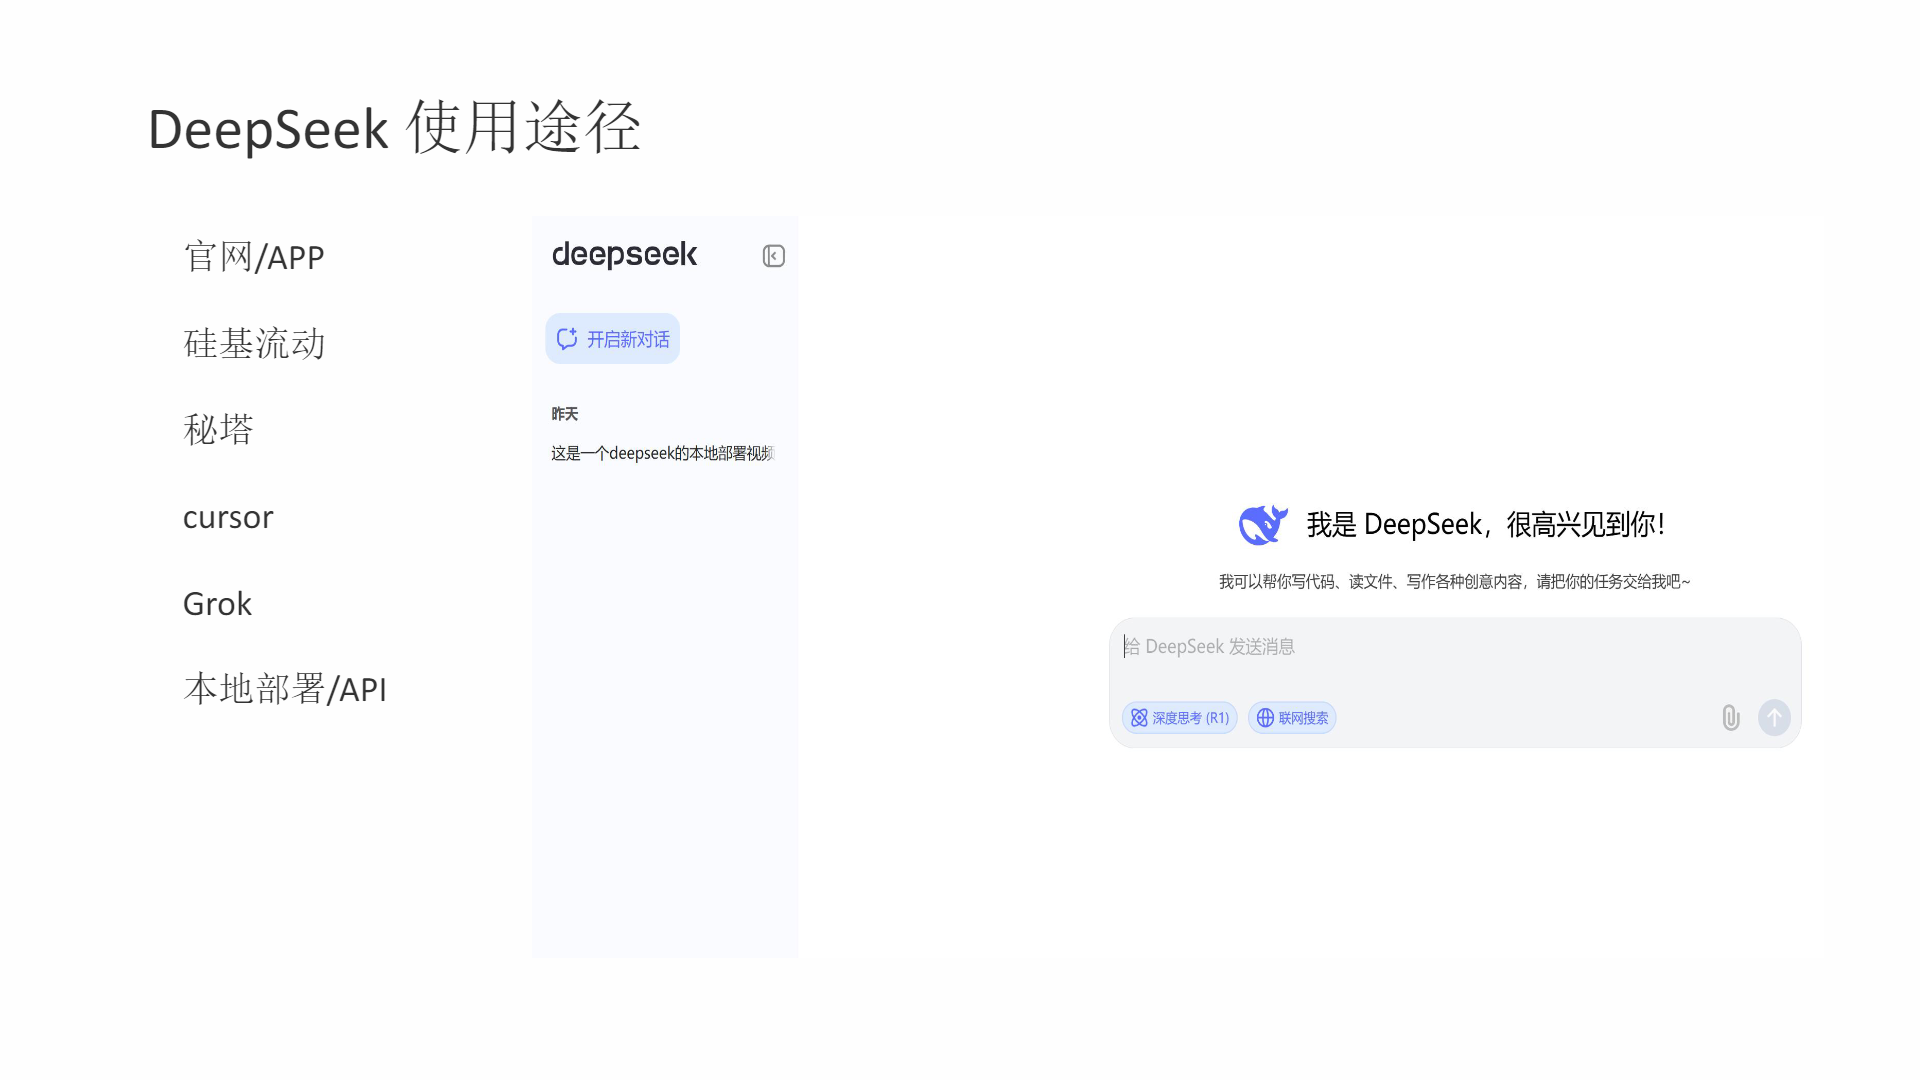1920x1080 pixels.
Task: Click the greeting 我是 DeepSeek，很高兴见到你!
Action: click(x=1486, y=524)
